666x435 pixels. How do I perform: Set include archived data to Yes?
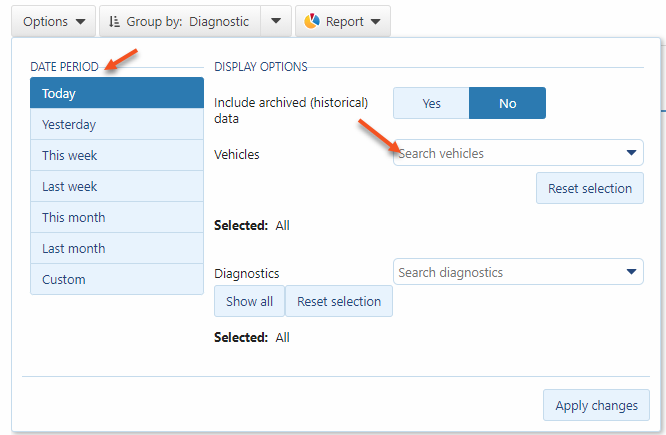coord(431,103)
